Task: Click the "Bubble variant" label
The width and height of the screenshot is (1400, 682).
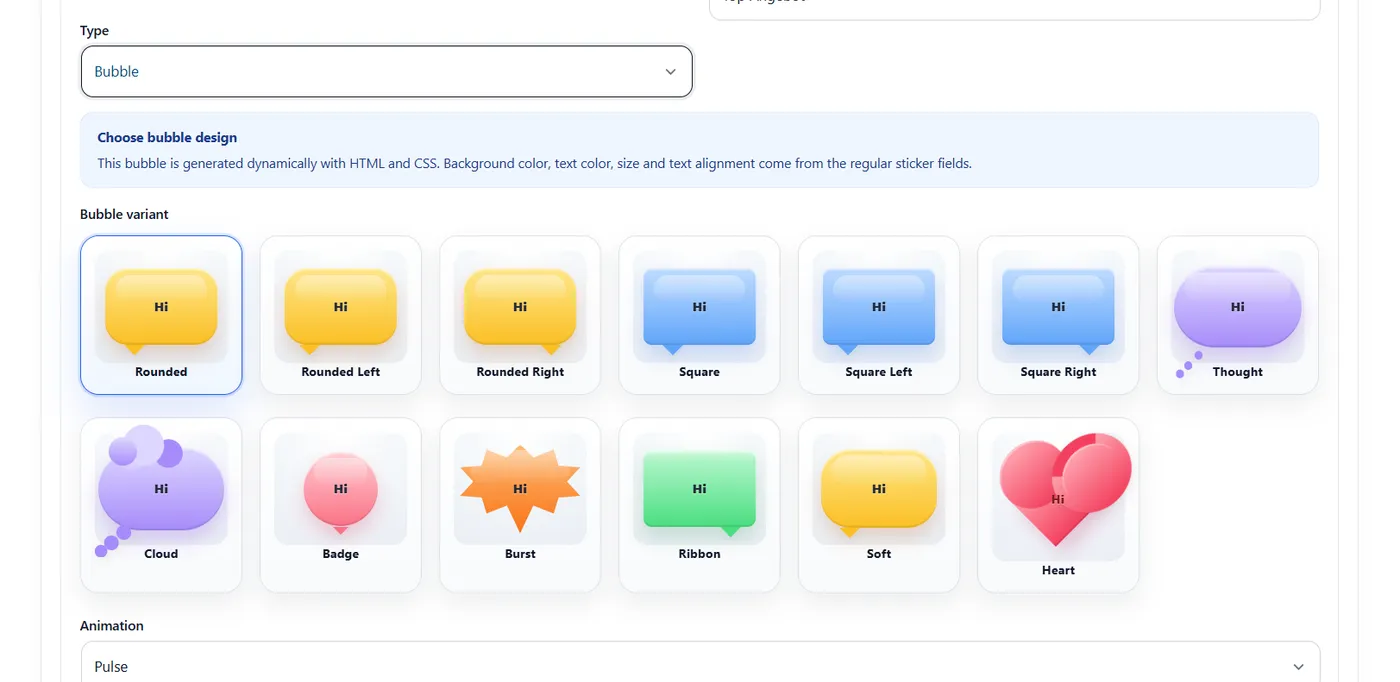Action: click(124, 214)
